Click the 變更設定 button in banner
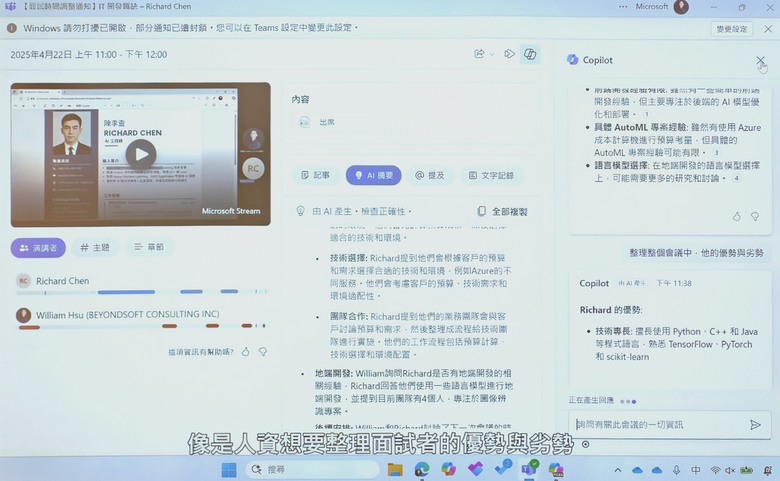This screenshot has height=481, width=780. tap(731, 29)
